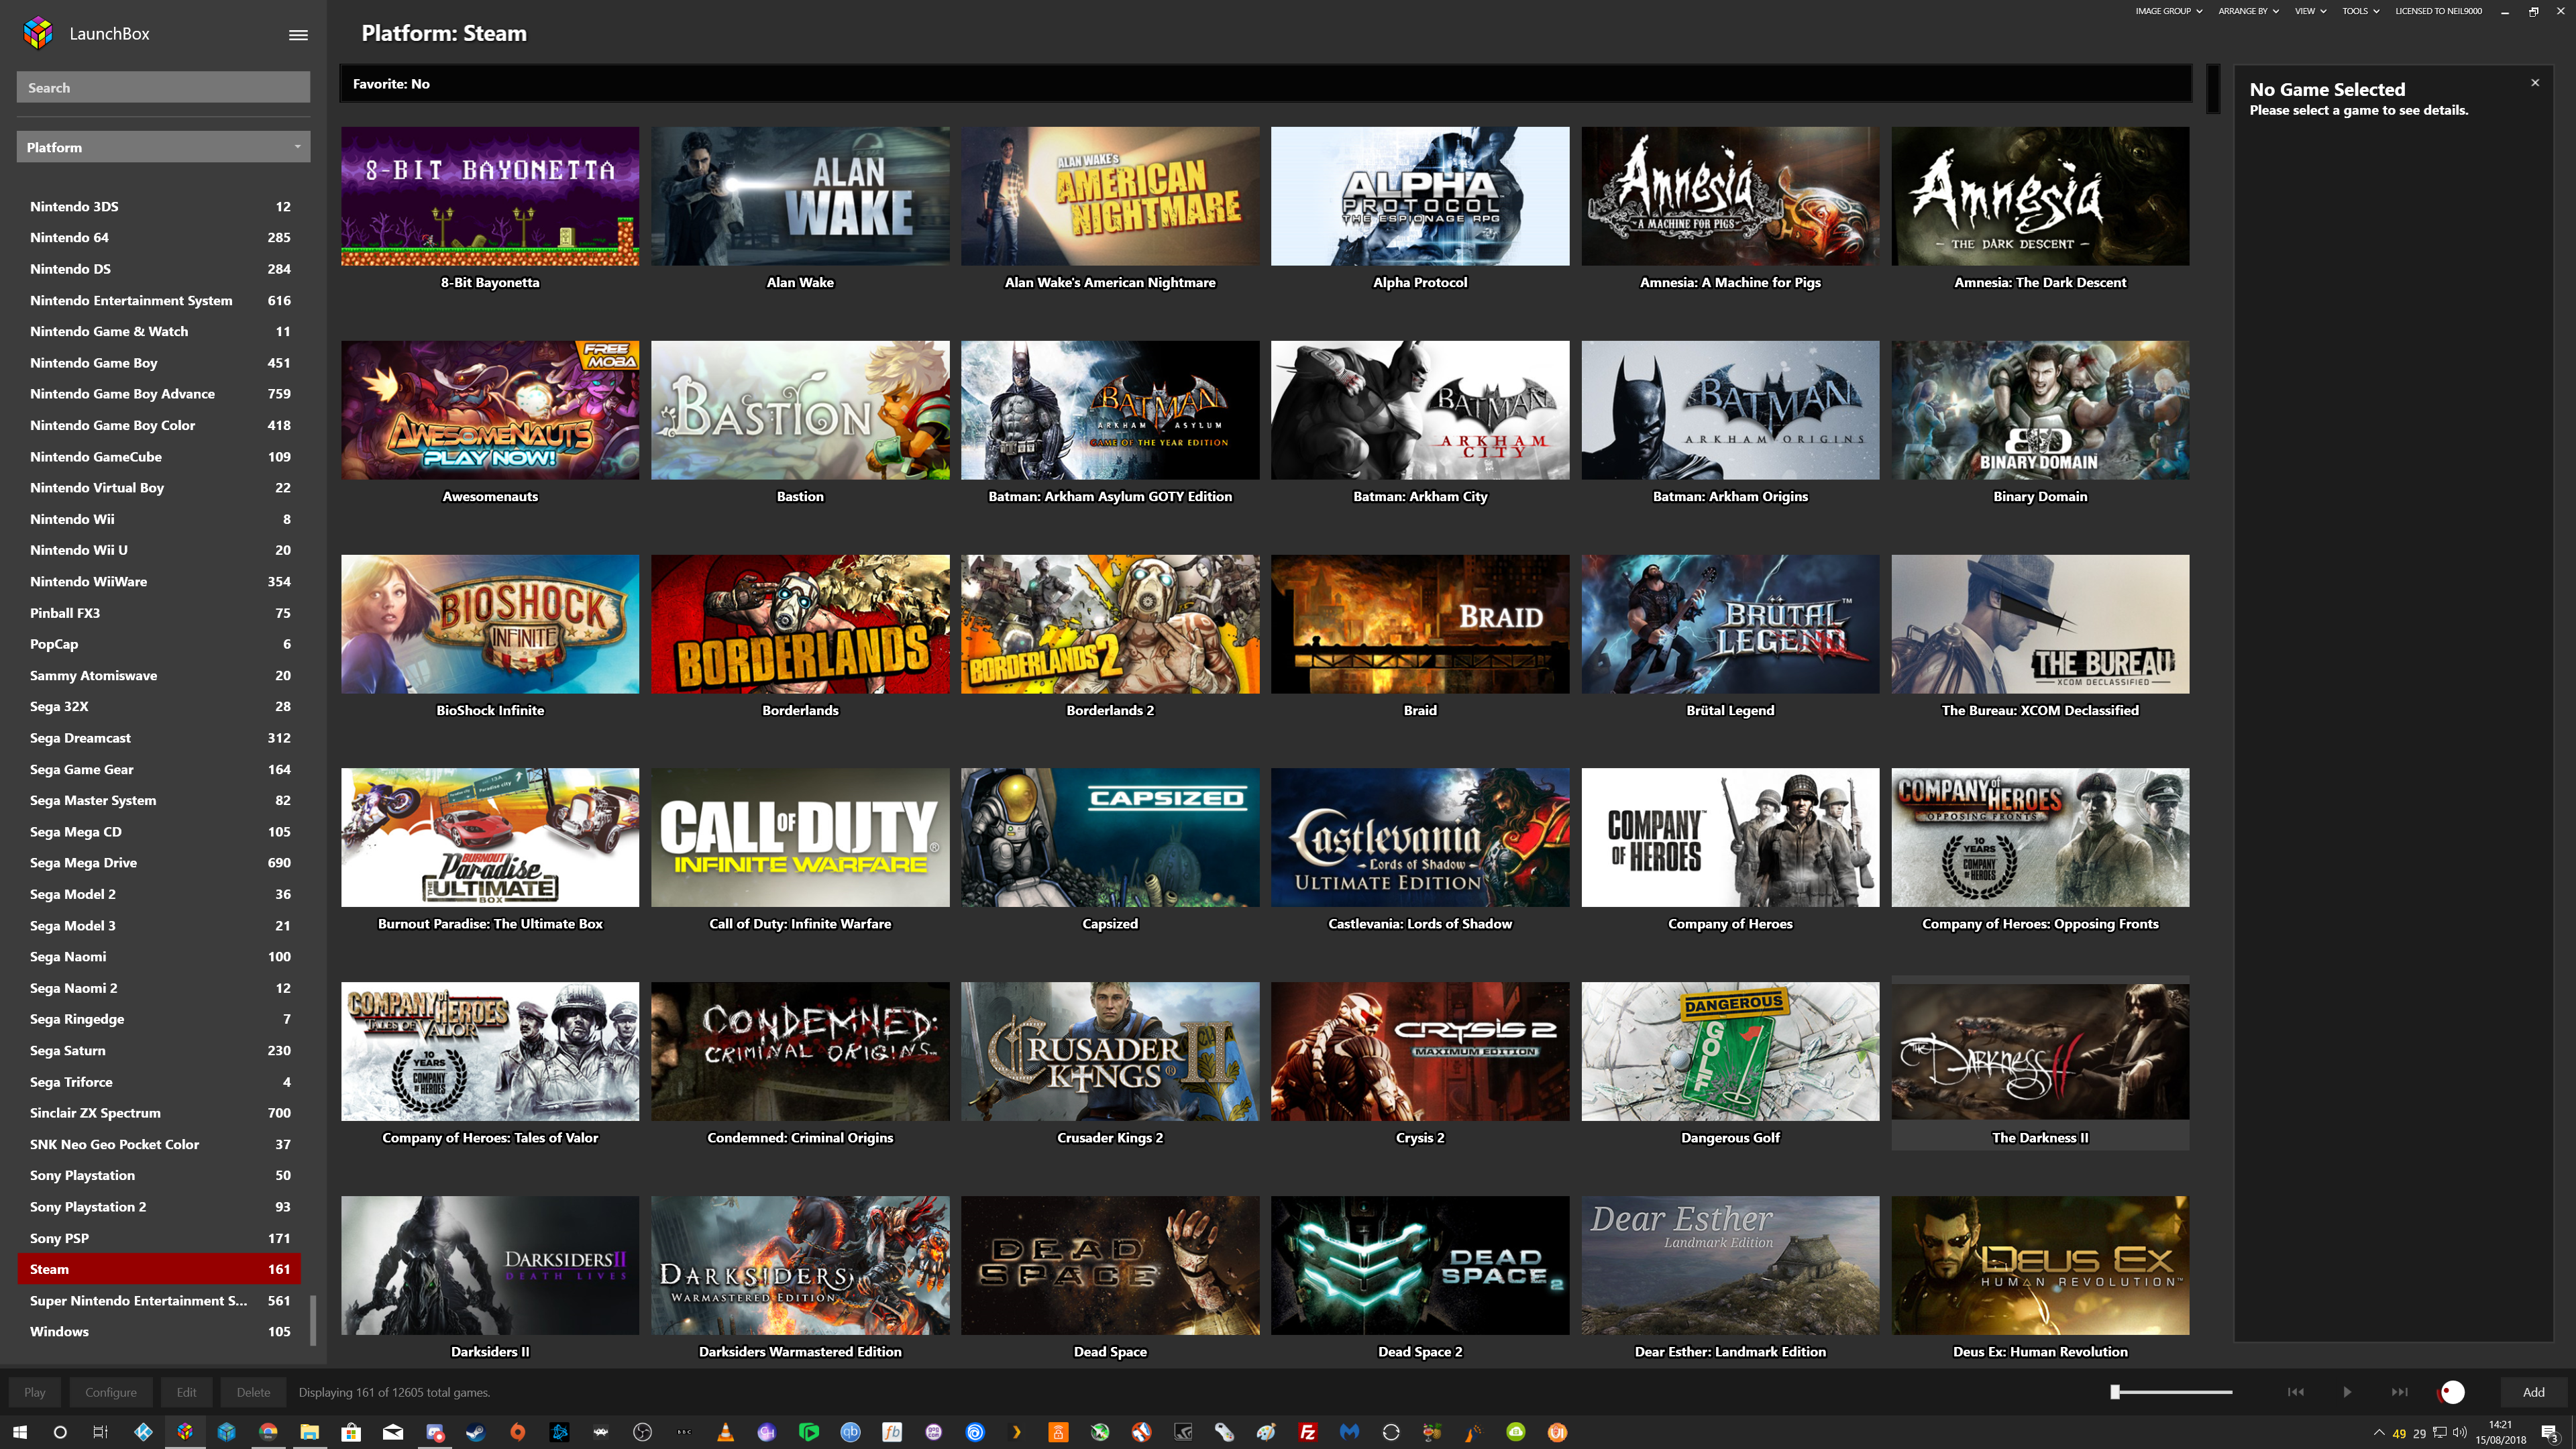Click the round white icon left of Add

2452,1392
